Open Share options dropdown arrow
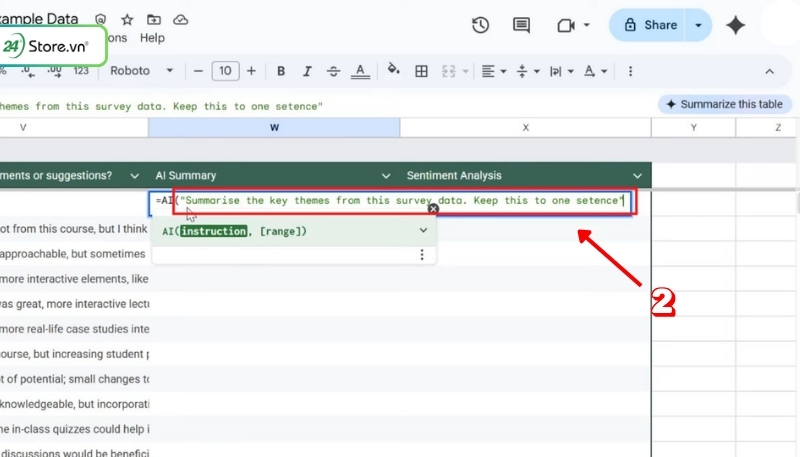800x457 pixels. (698, 25)
